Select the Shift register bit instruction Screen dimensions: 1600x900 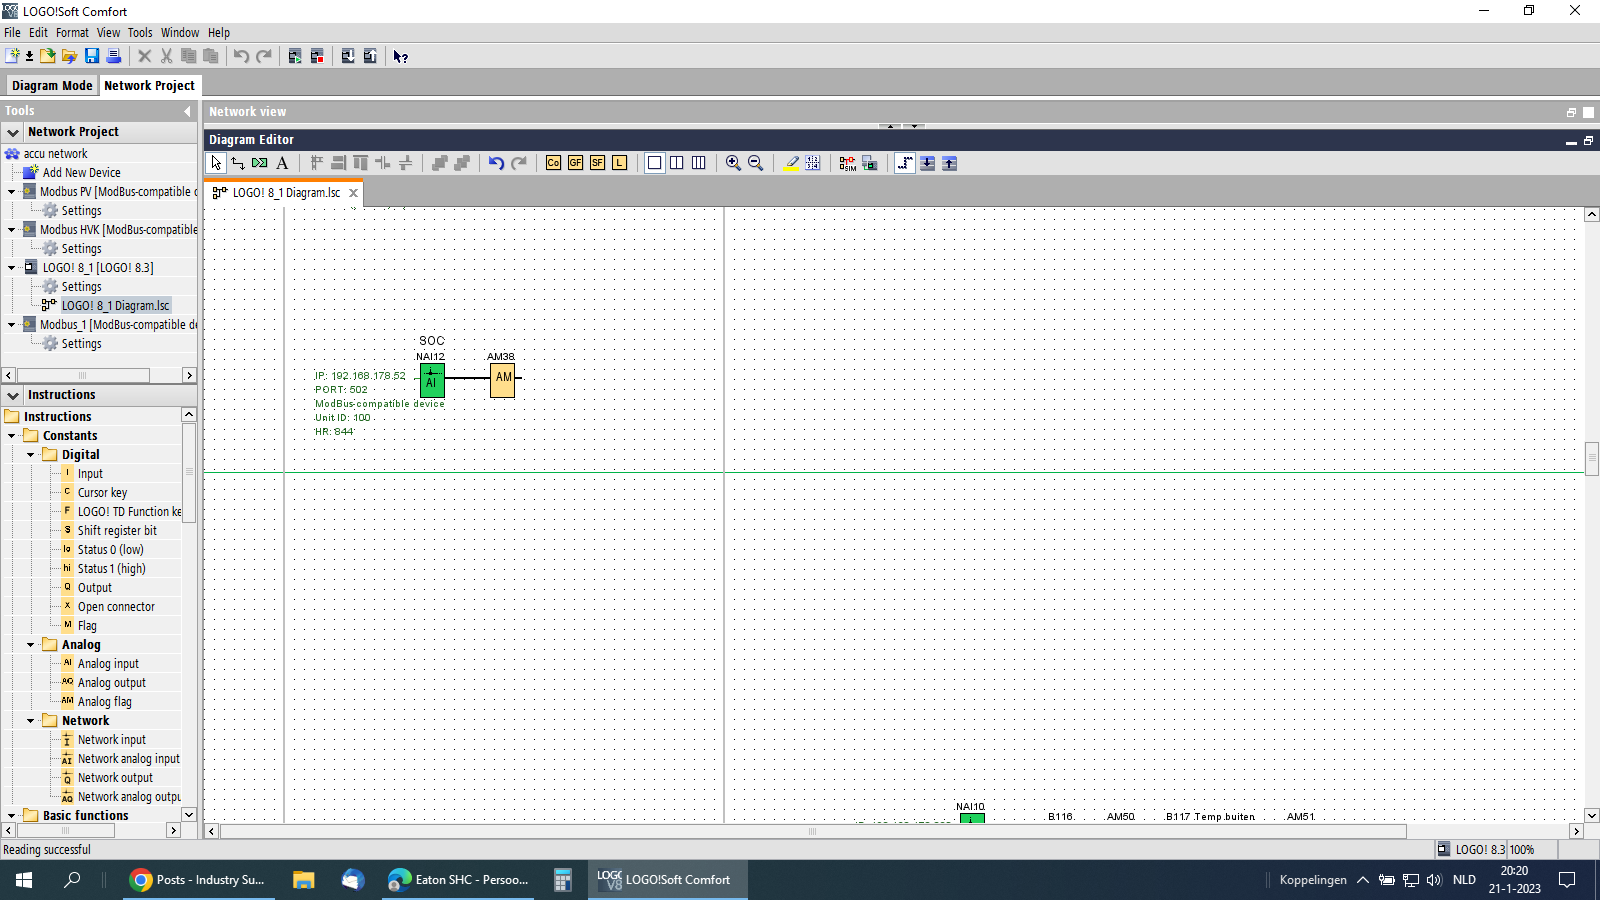pyautogui.click(x=117, y=531)
